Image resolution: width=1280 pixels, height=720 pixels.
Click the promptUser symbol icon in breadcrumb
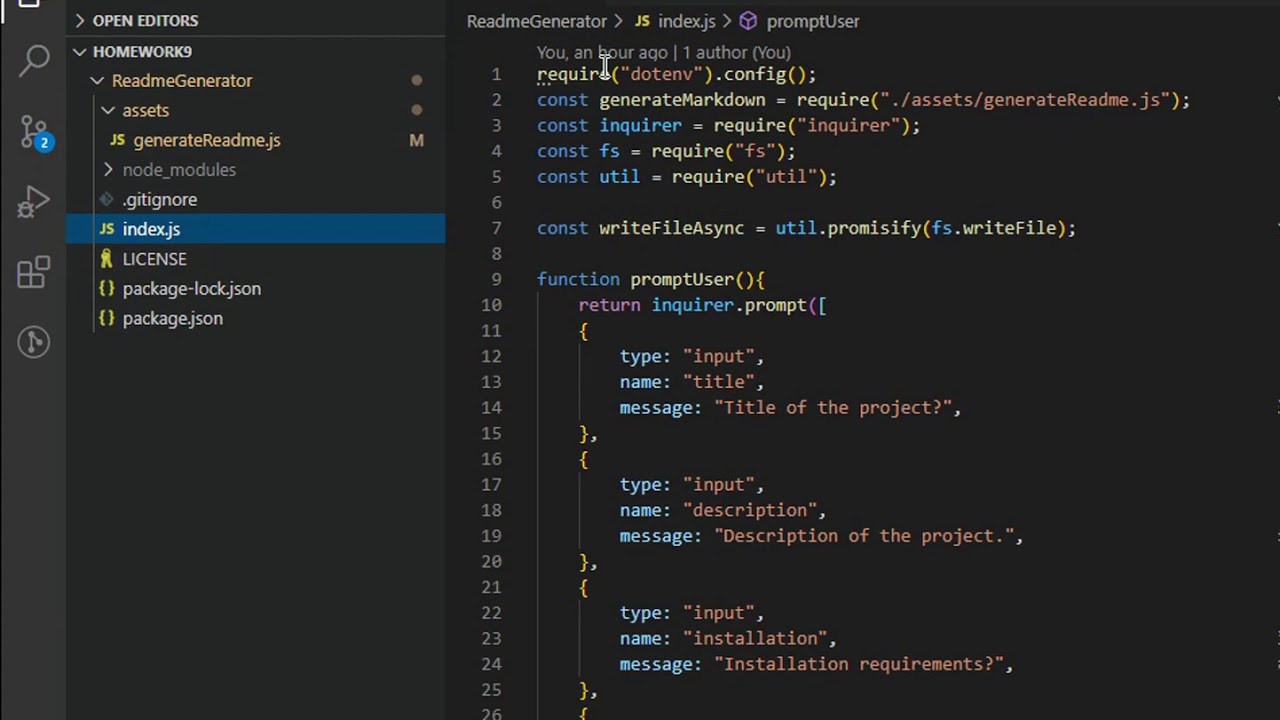click(x=748, y=21)
